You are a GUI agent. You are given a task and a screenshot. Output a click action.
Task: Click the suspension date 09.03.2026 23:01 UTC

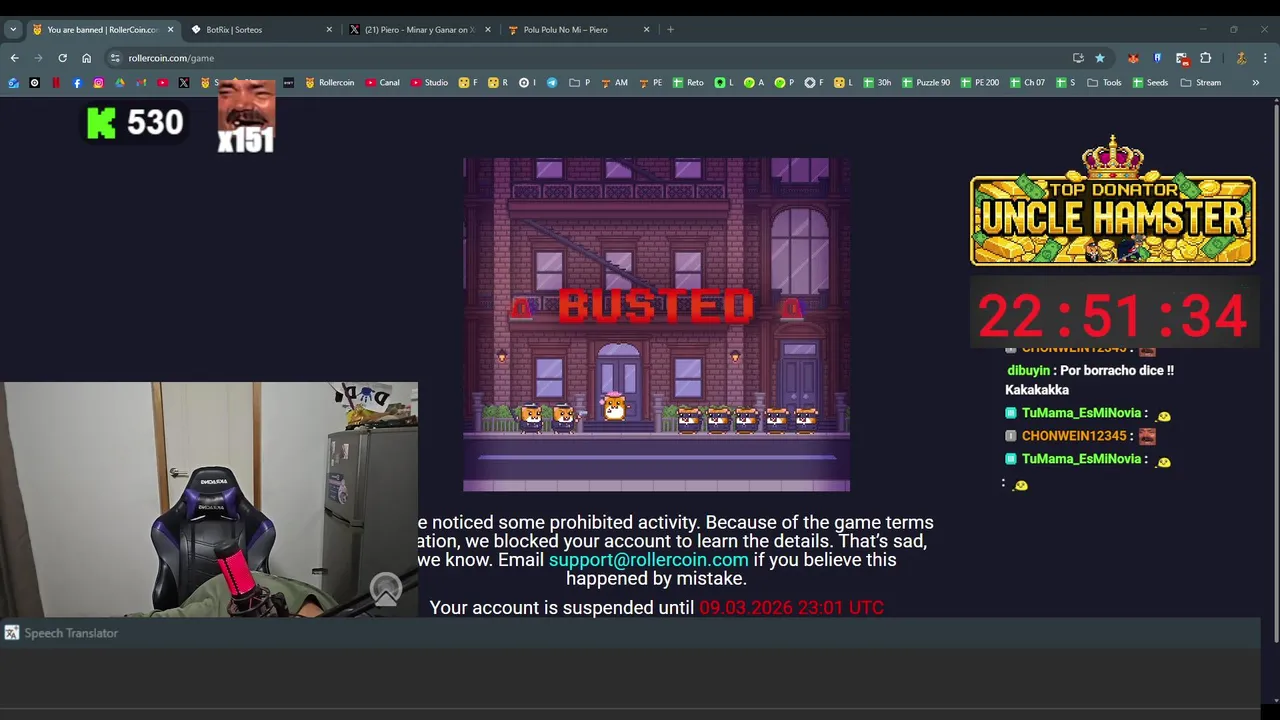791,607
